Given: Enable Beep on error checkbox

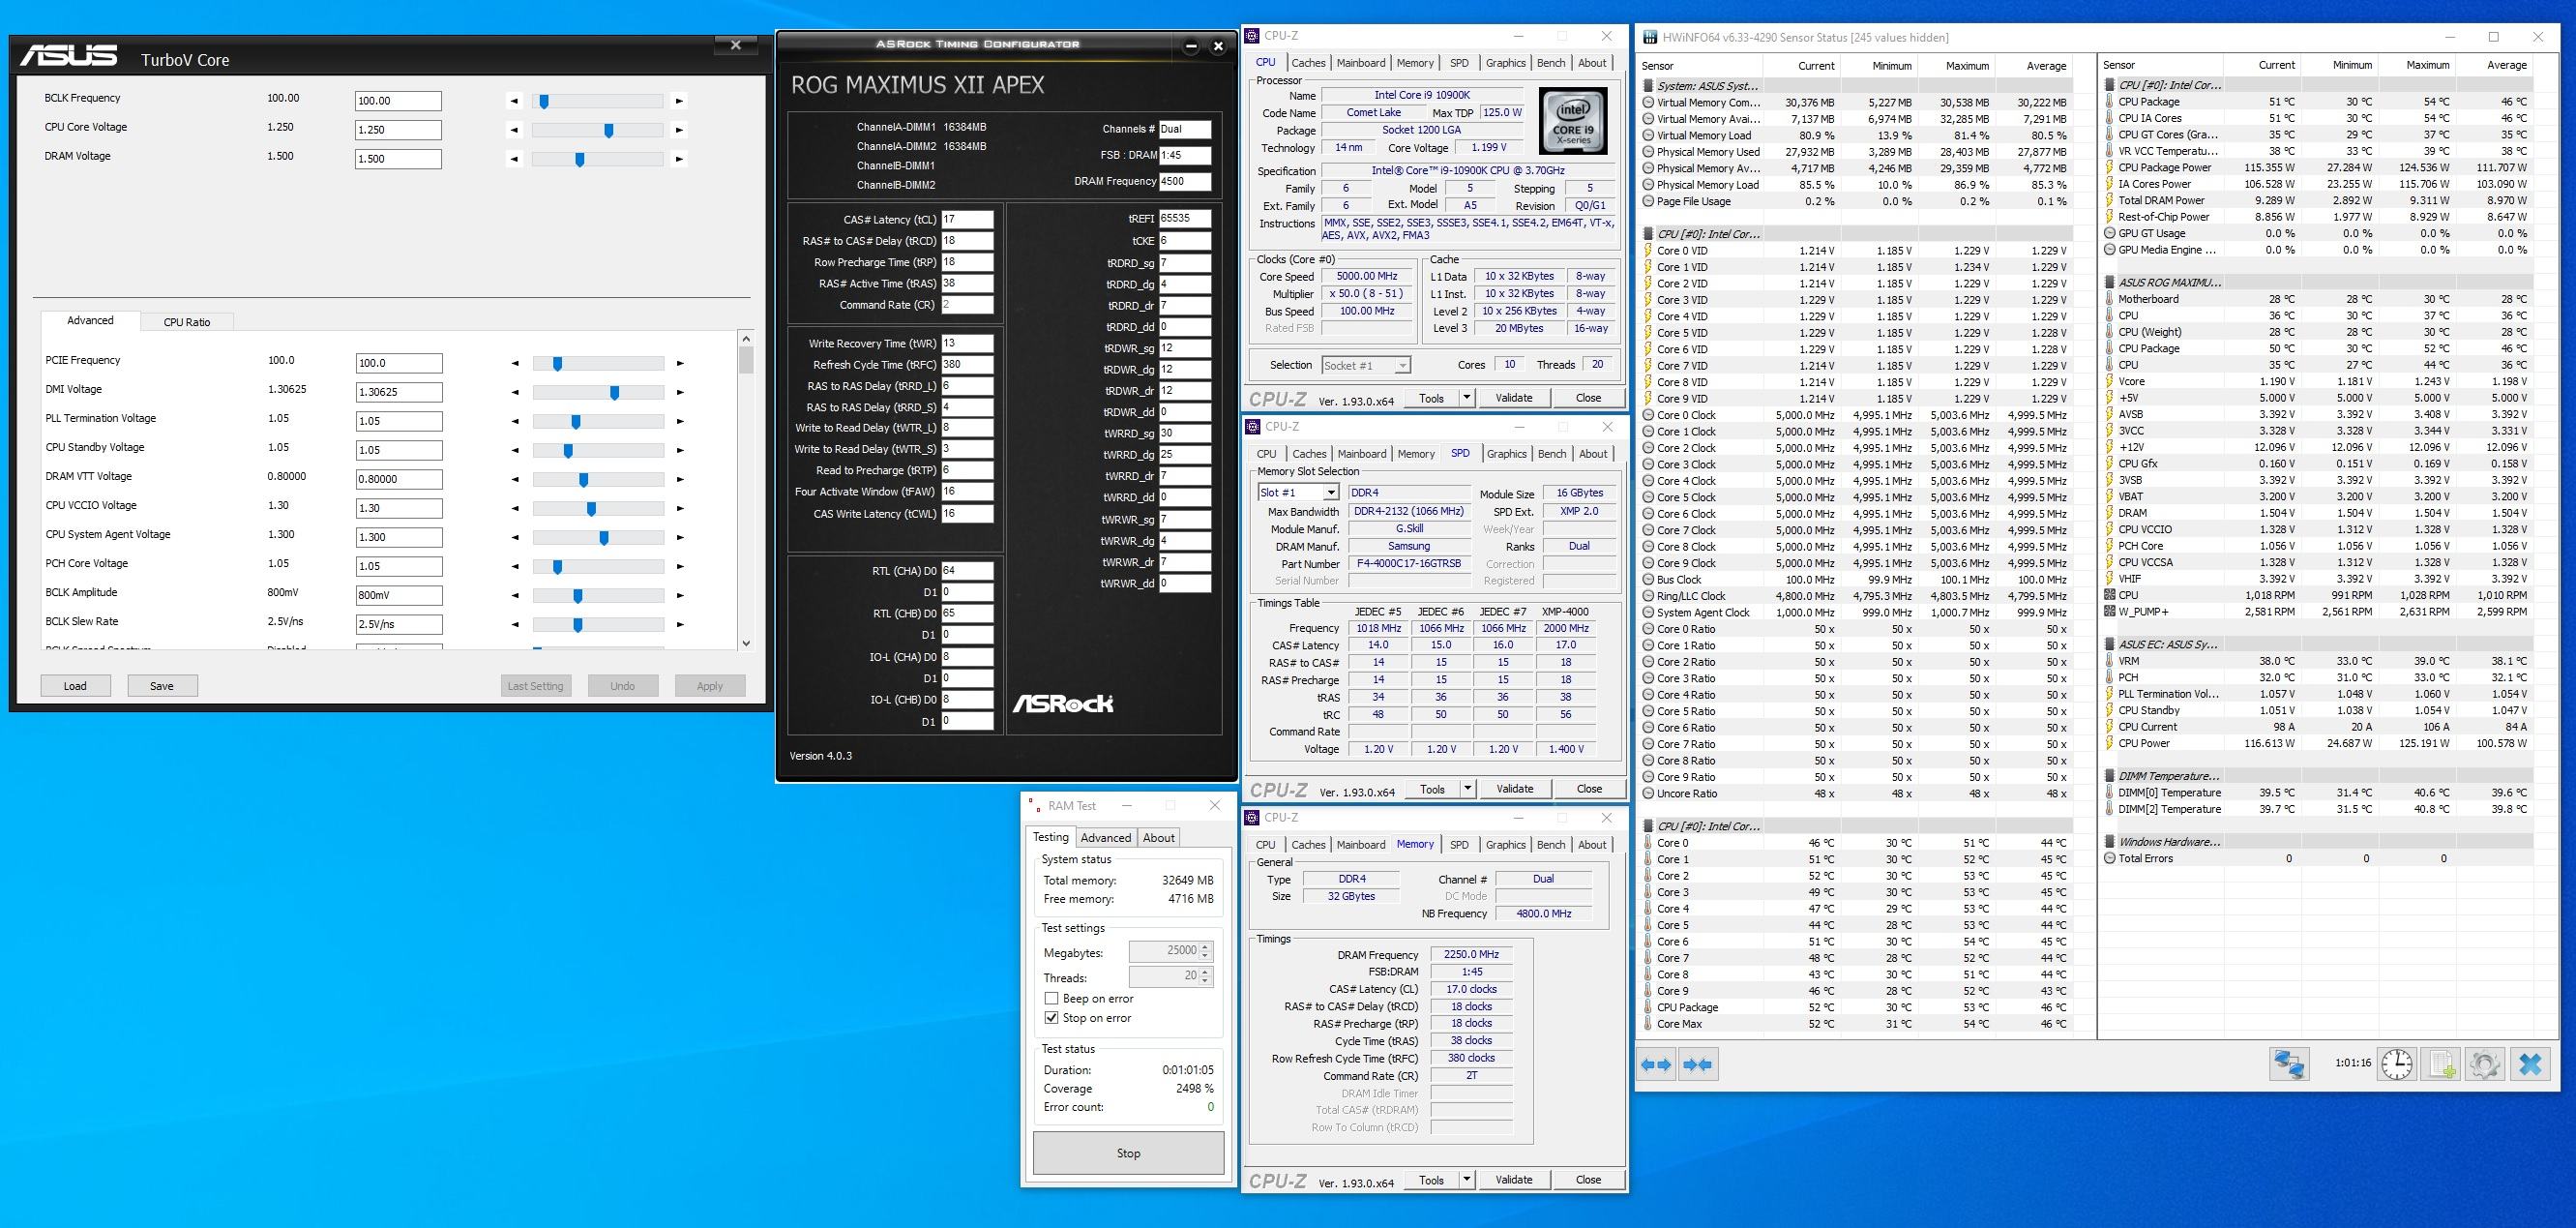Looking at the screenshot, I should (x=1051, y=999).
